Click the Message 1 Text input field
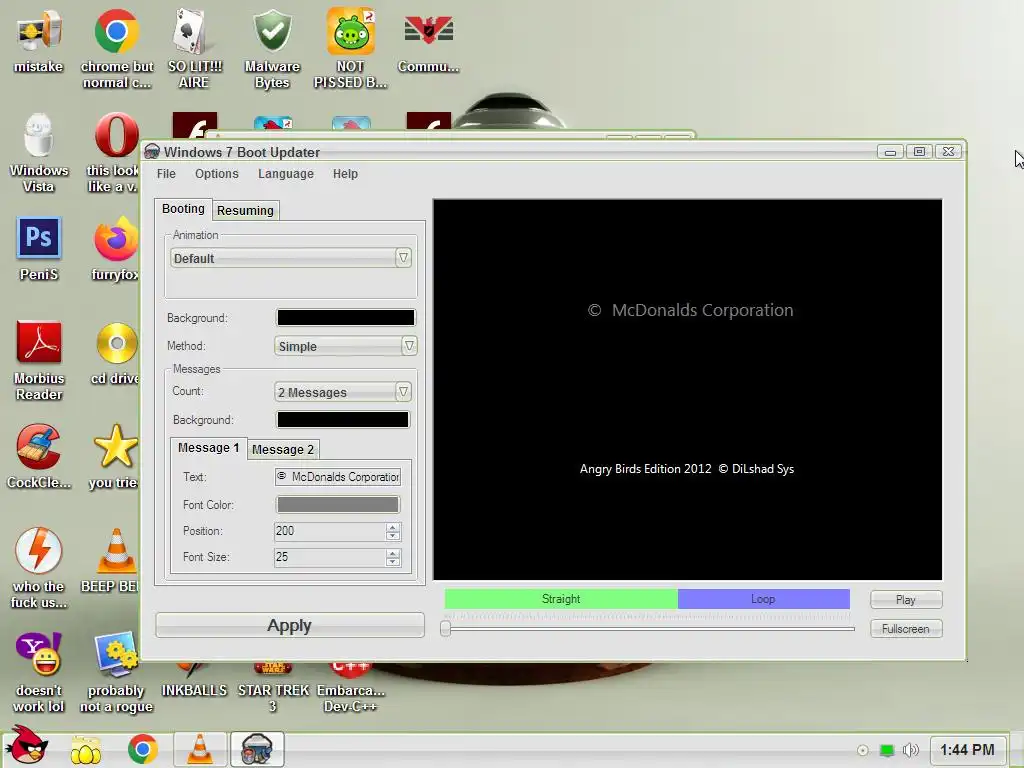Screen dimensions: 1024x768 tap(338, 477)
